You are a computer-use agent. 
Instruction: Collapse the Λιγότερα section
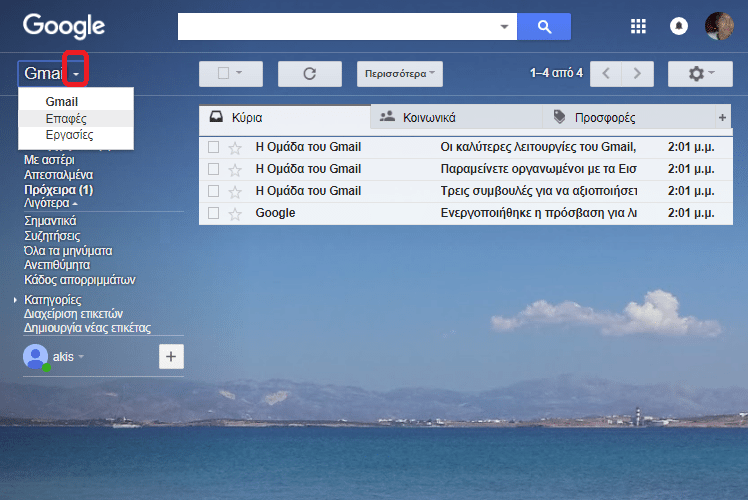(x=51, y=203)
